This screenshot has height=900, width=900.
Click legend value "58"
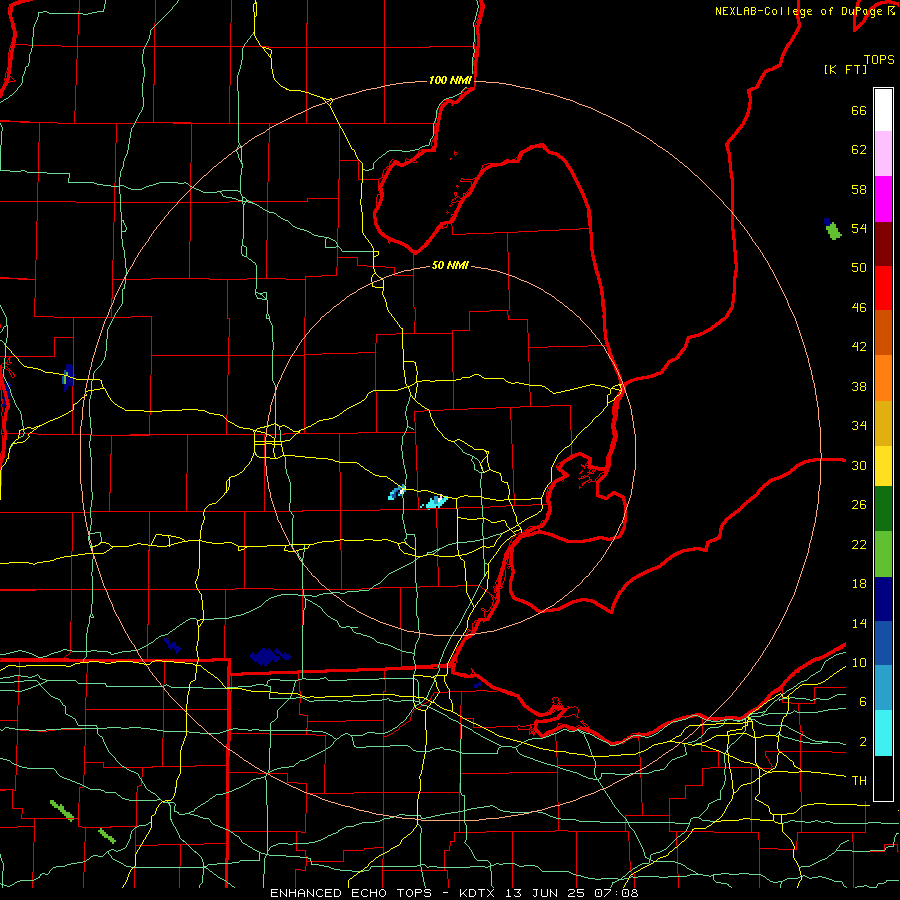[859, 189]
